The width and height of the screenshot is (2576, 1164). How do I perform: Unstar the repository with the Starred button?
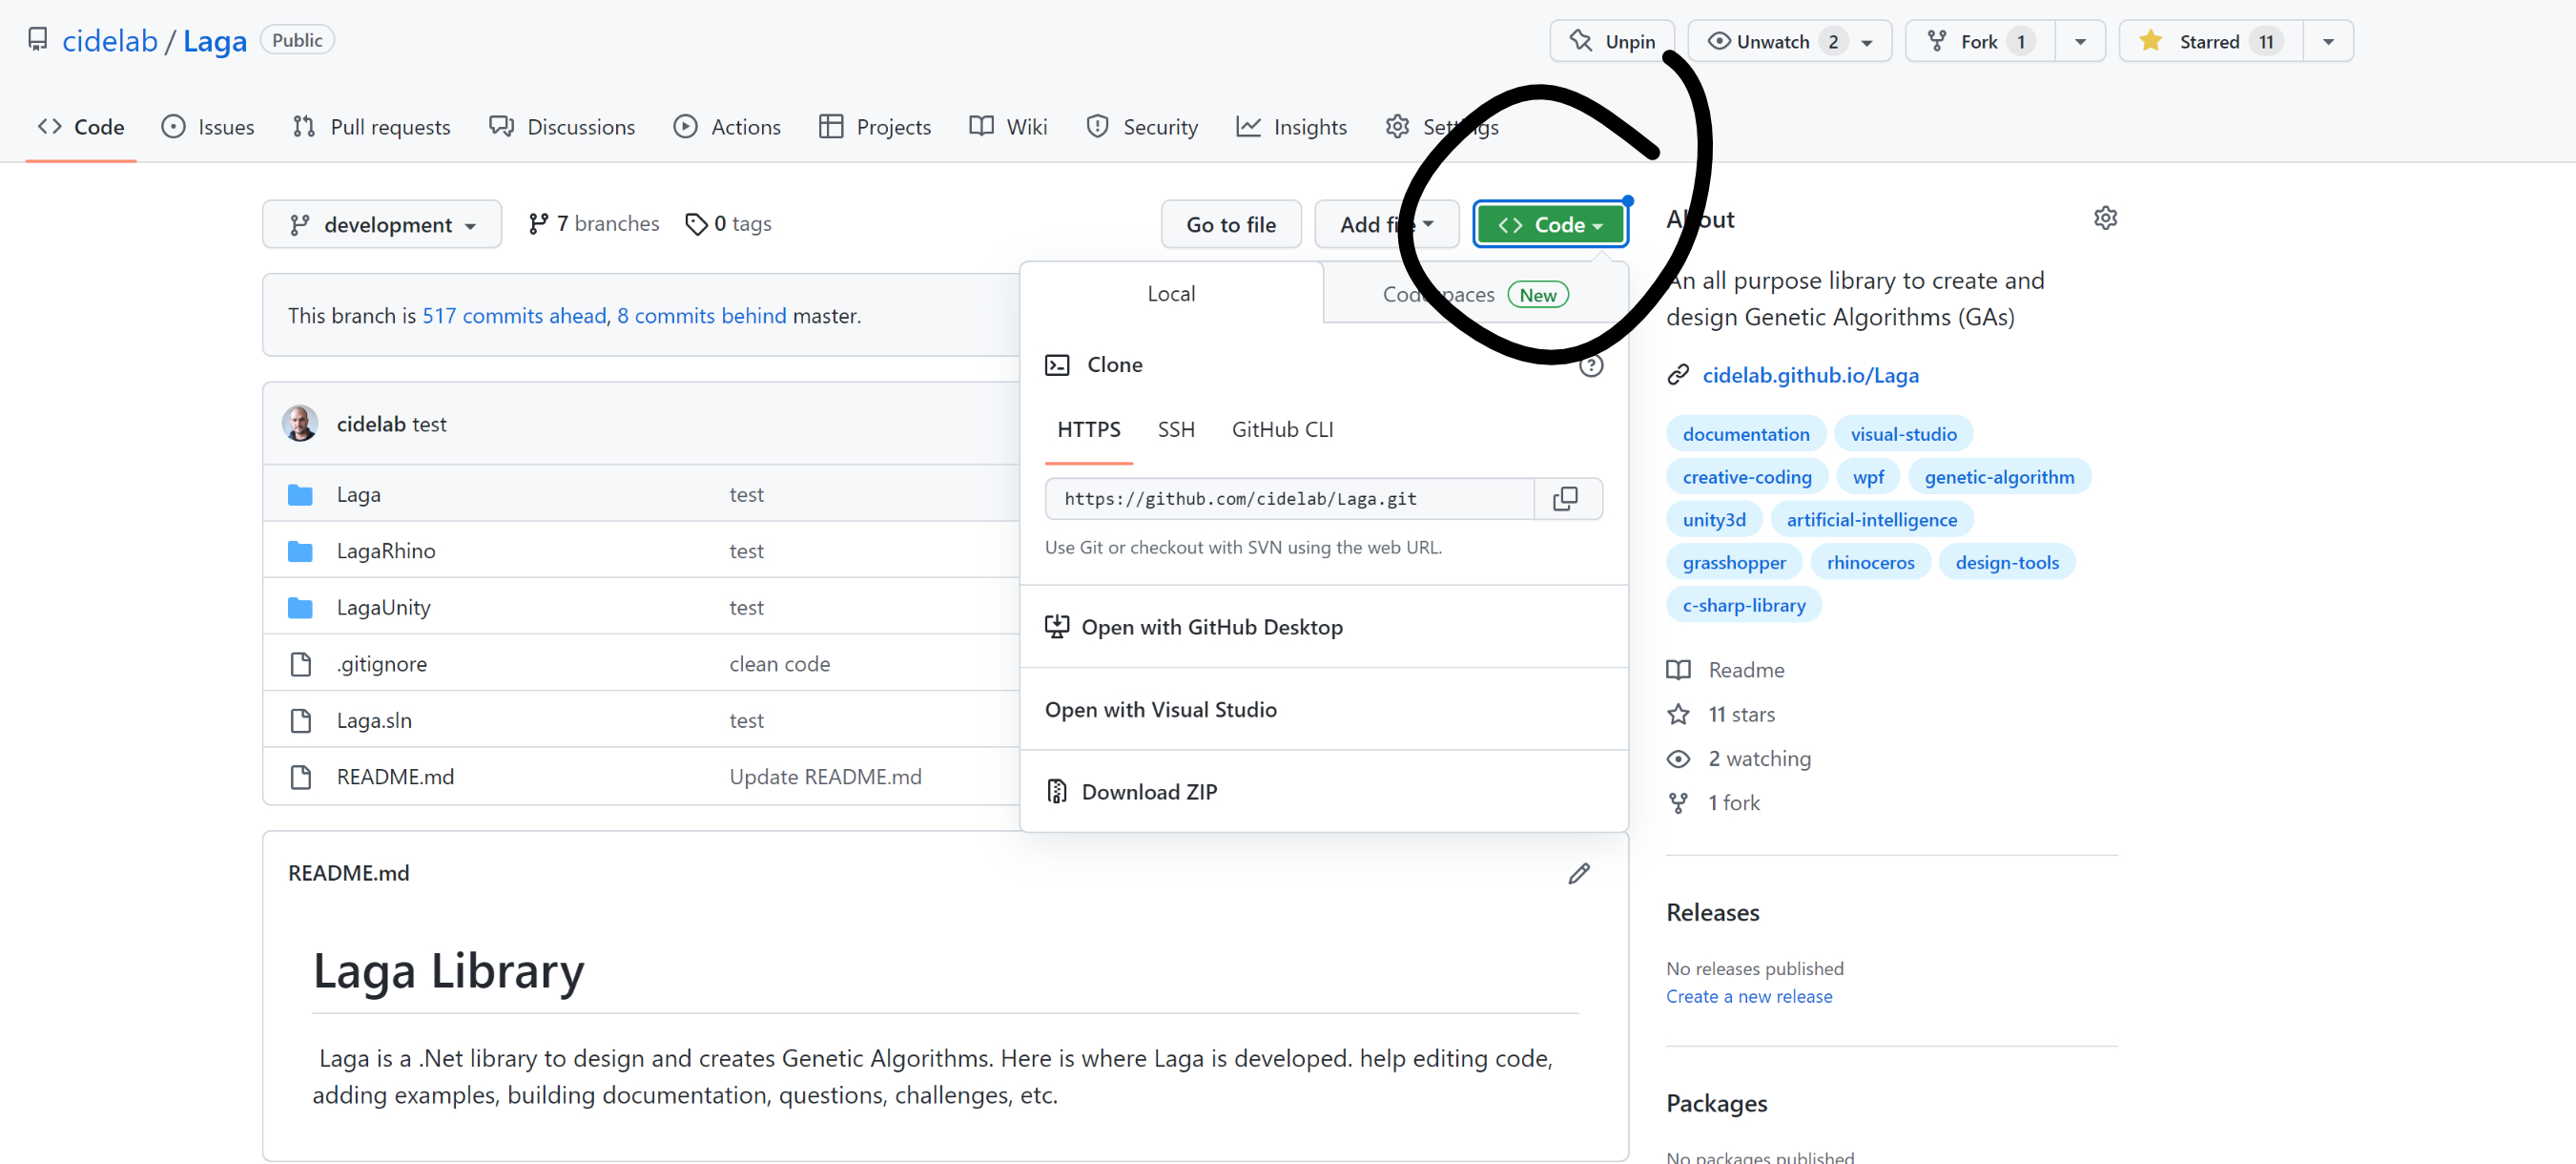pyautogui.click(x=2208, y=41)
